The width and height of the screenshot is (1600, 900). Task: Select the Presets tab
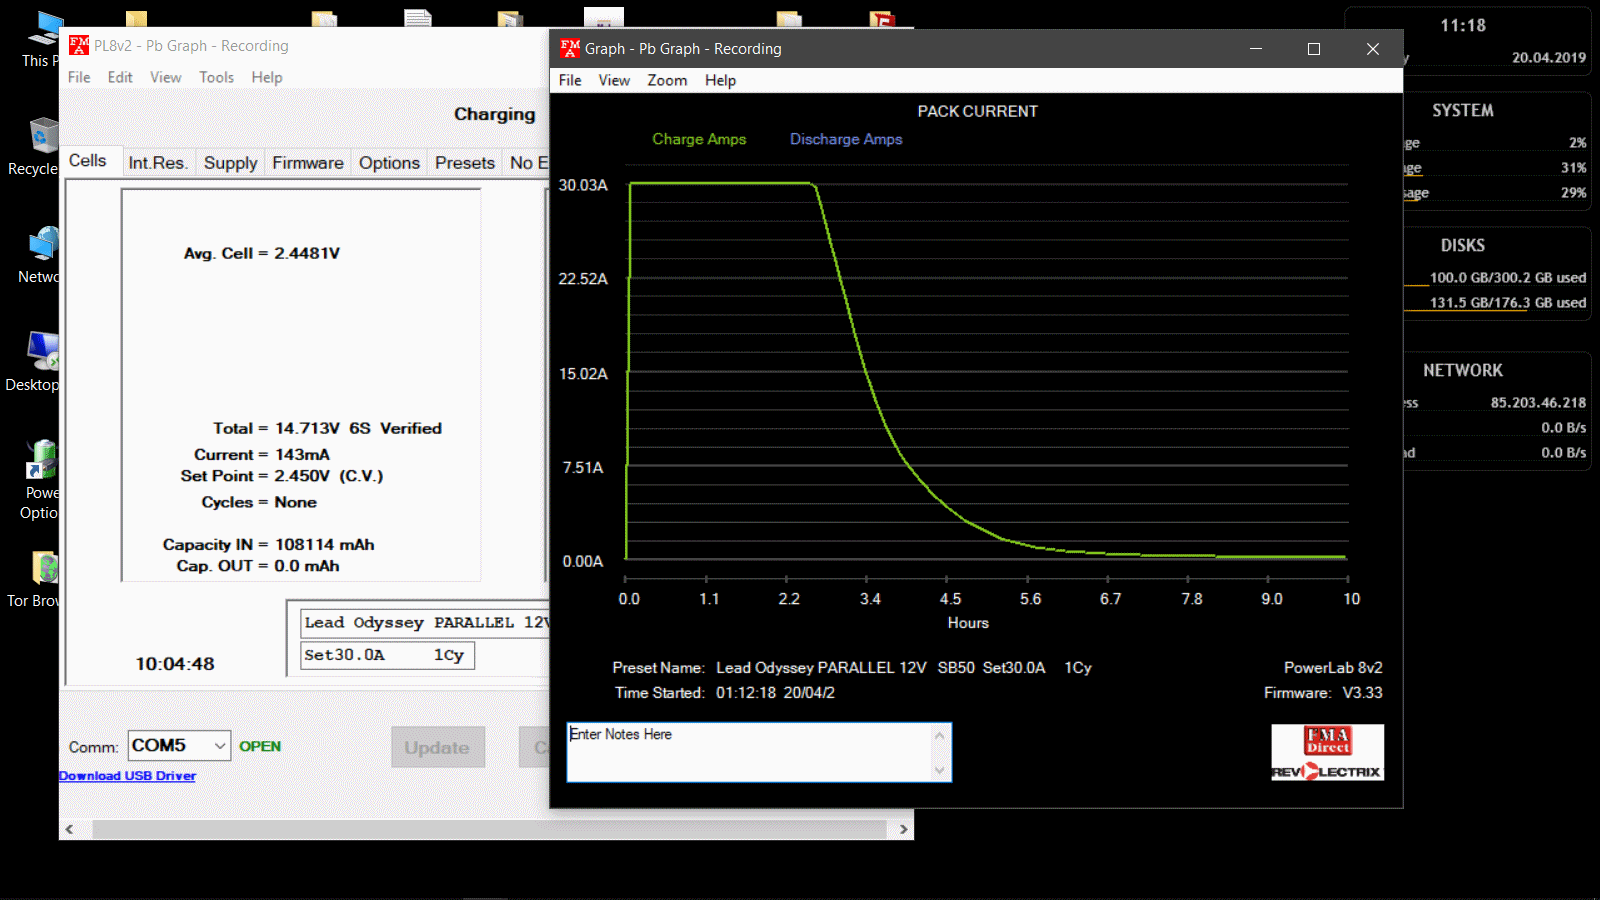point(464,163)
